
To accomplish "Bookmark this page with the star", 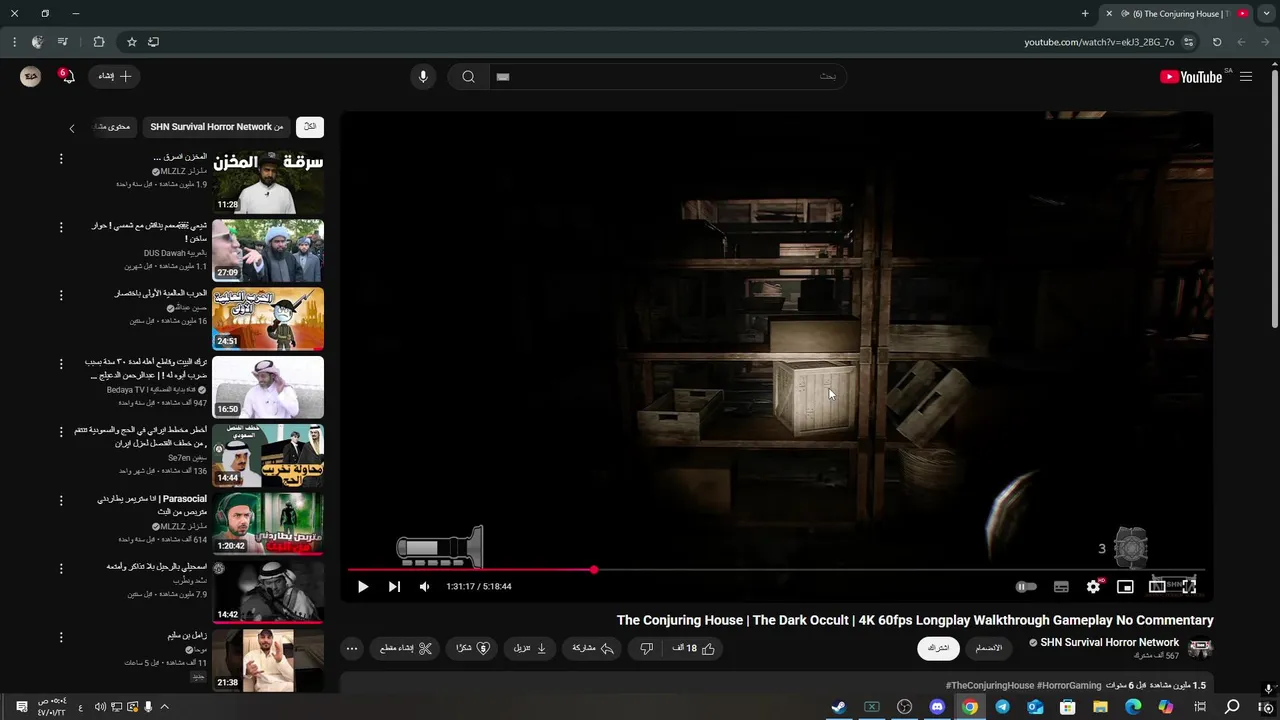I will [131, 42].
